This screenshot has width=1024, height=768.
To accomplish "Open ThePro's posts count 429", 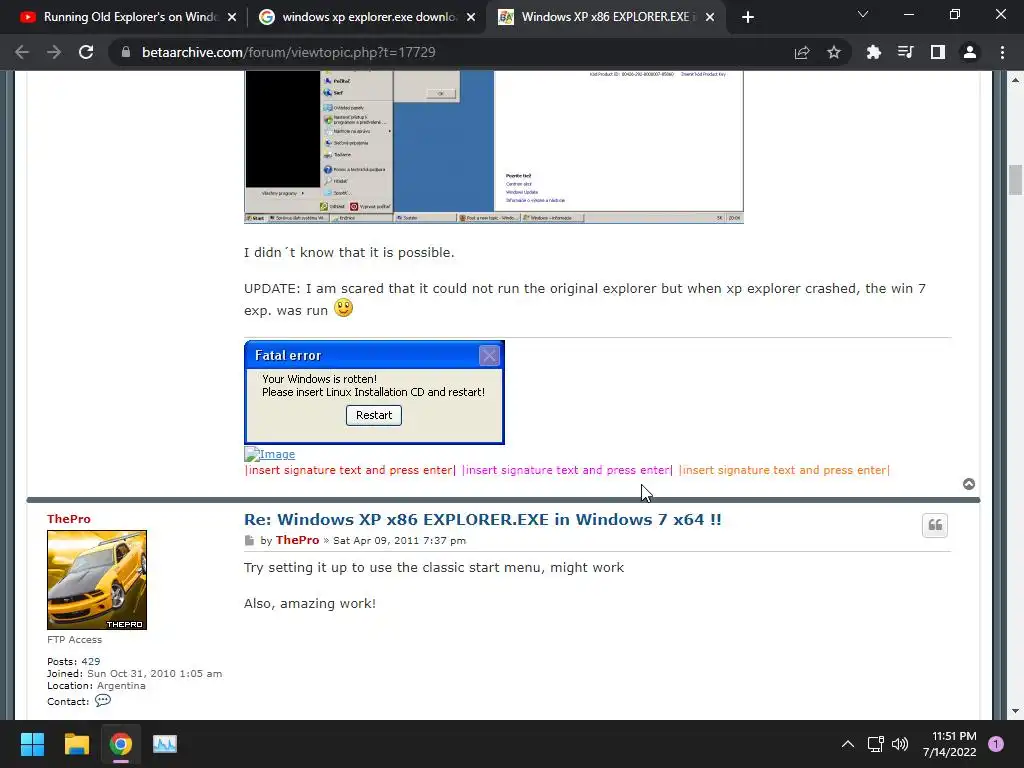I will coord(91,661).
